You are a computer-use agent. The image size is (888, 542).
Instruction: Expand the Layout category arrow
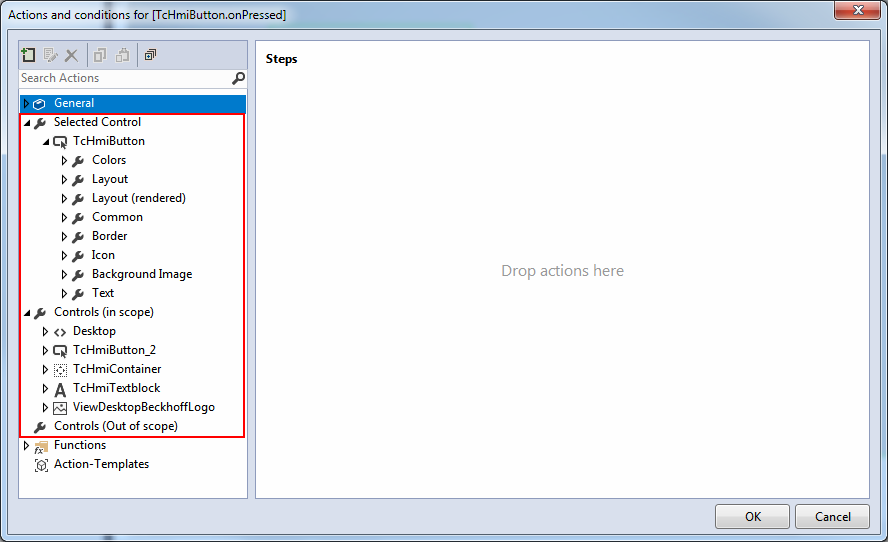[64, 180]
